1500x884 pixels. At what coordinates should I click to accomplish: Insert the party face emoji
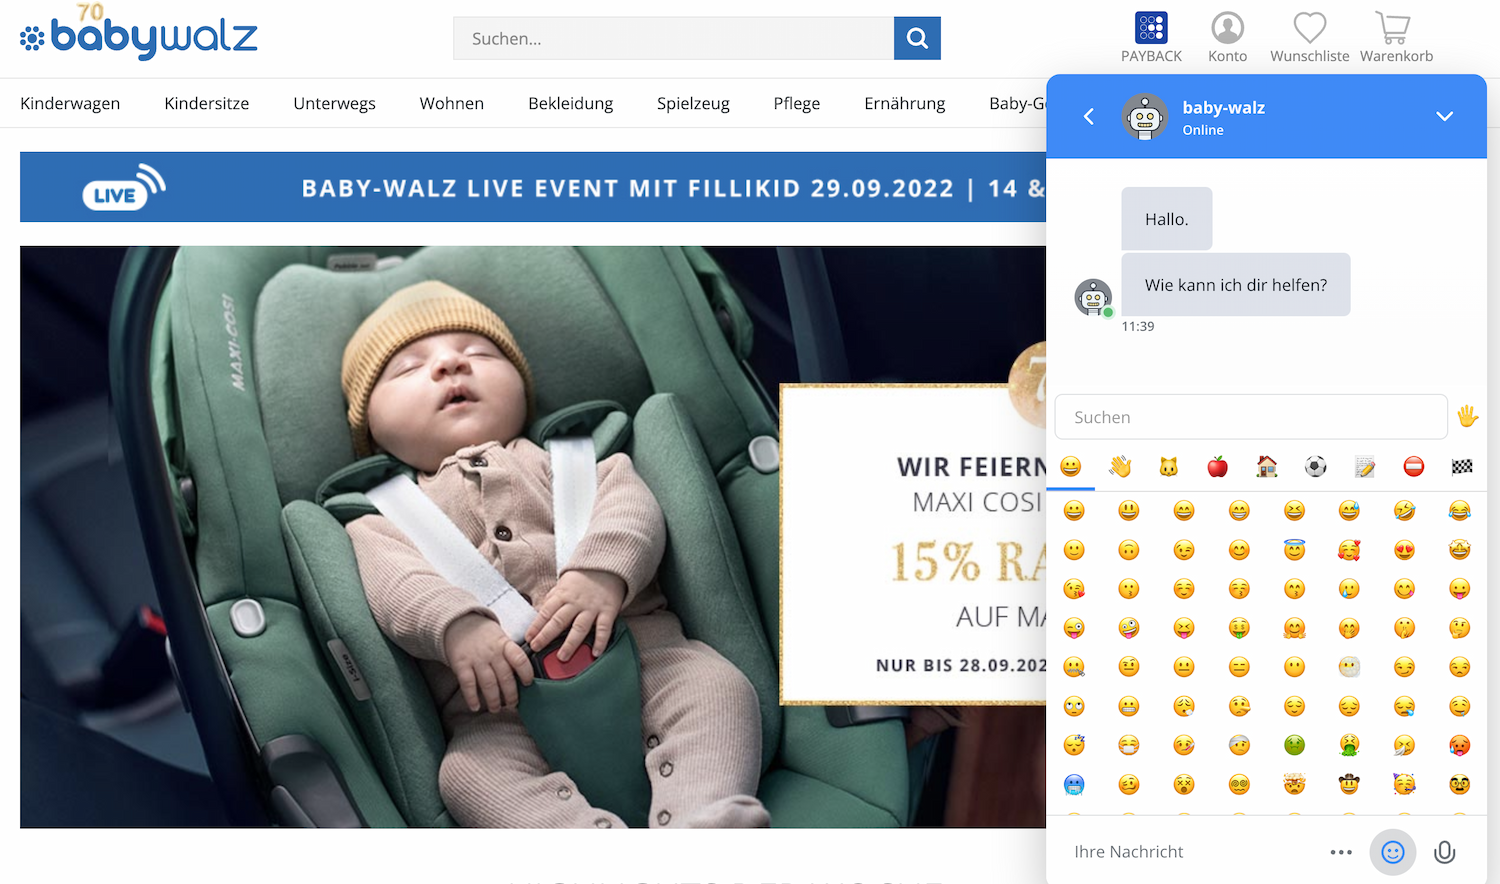tap(1404, 784)
